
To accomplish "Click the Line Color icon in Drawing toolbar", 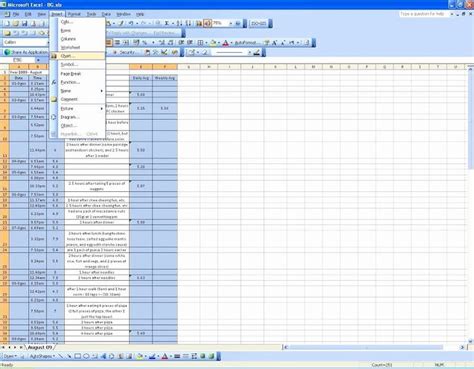I will [x=152, y=356].
